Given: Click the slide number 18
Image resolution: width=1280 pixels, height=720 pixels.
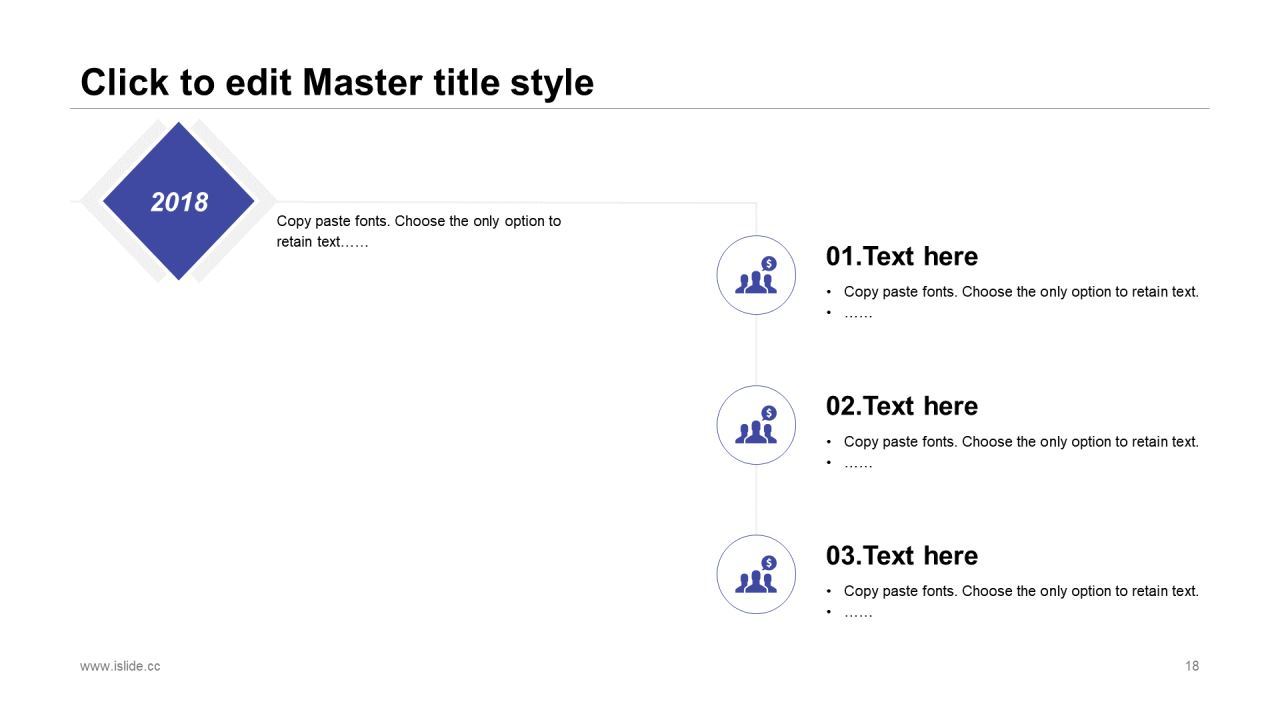Looking at the screenshot, I should pos(1192,666).
